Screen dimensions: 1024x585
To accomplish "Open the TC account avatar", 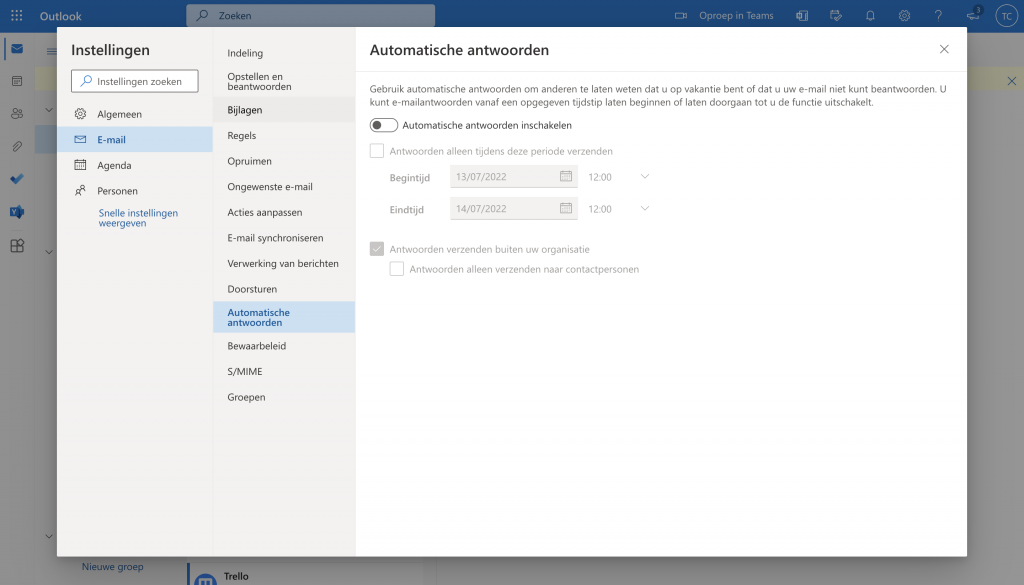I will [1006, 16].
